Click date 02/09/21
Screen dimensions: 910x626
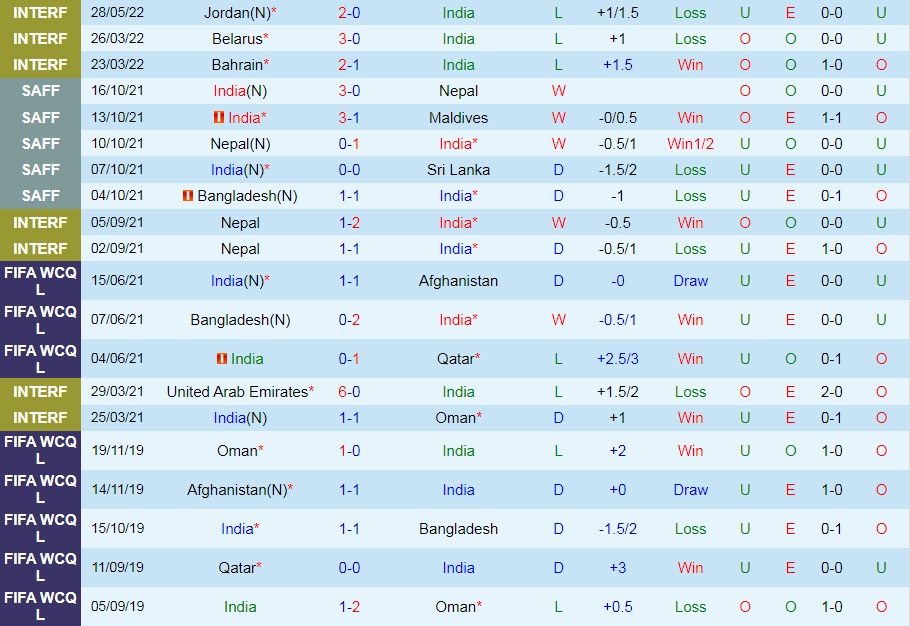(x=117, y=248)
